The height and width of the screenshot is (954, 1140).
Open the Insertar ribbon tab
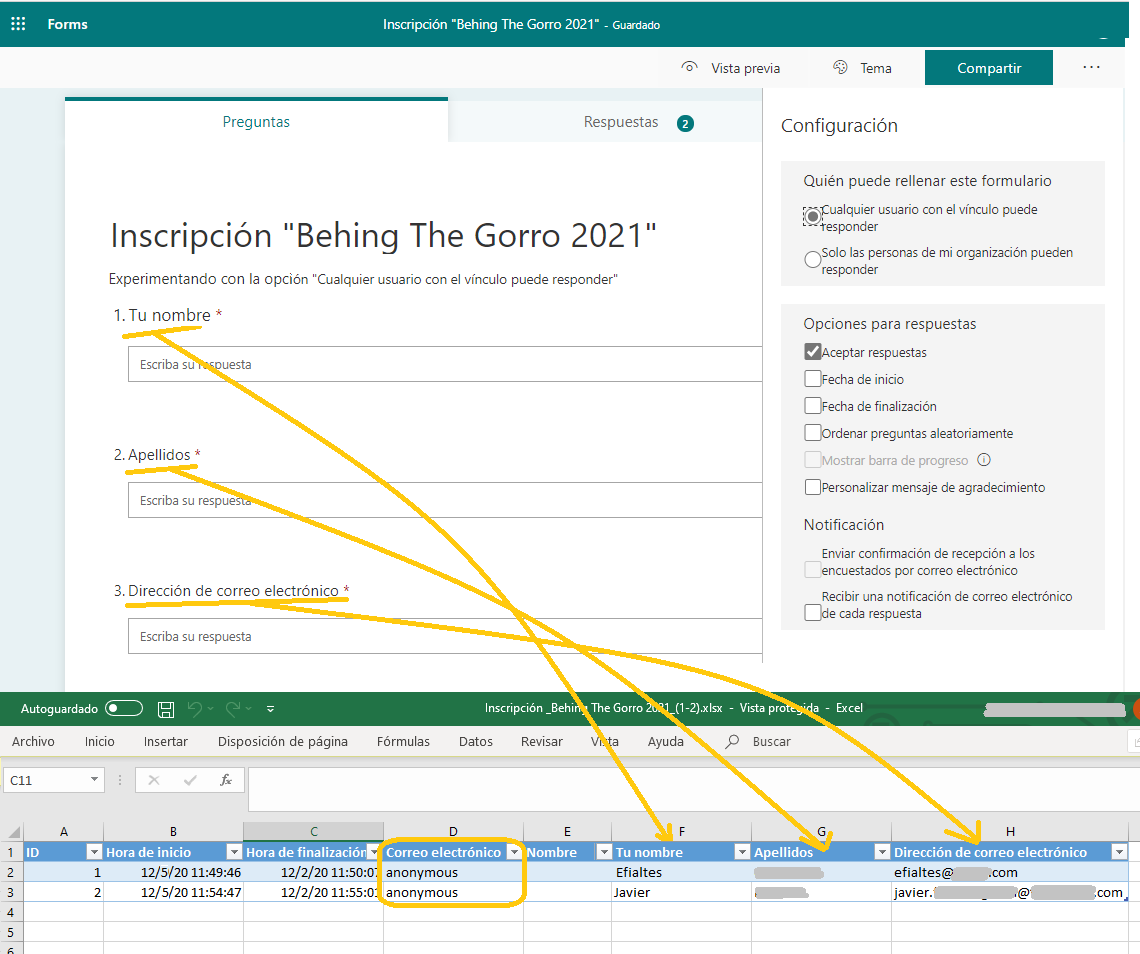pos(165,741)
